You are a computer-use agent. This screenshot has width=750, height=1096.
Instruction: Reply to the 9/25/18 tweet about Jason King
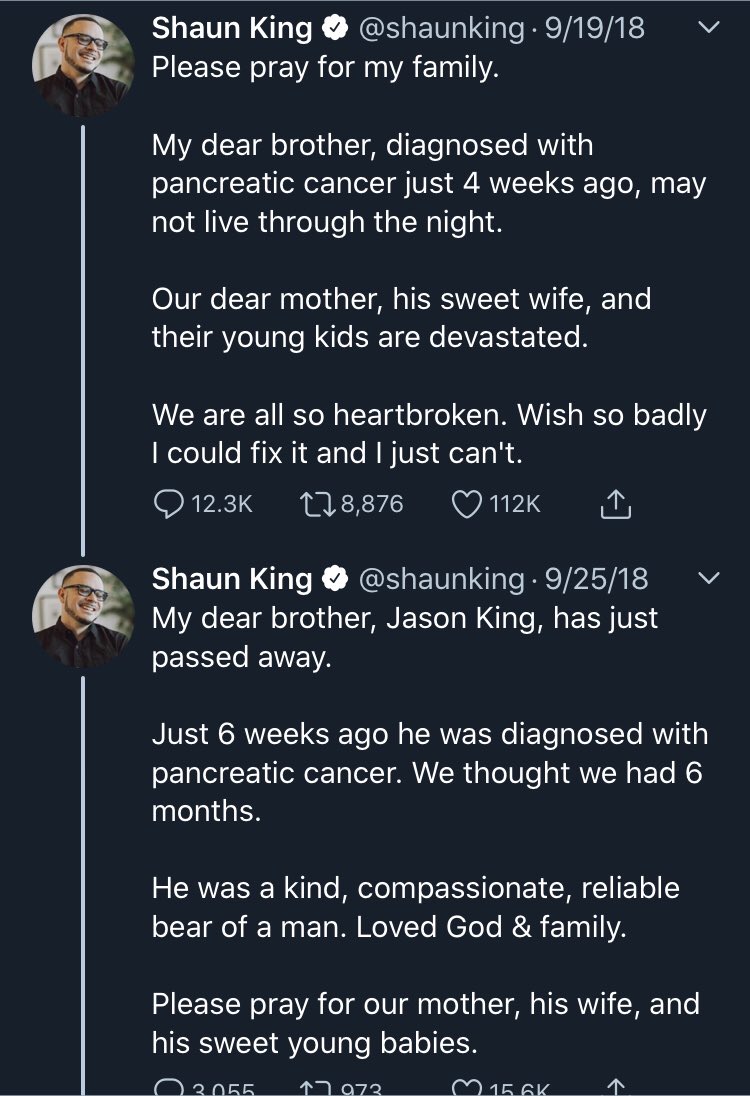pyautogui.click(x=168, y=1087)
